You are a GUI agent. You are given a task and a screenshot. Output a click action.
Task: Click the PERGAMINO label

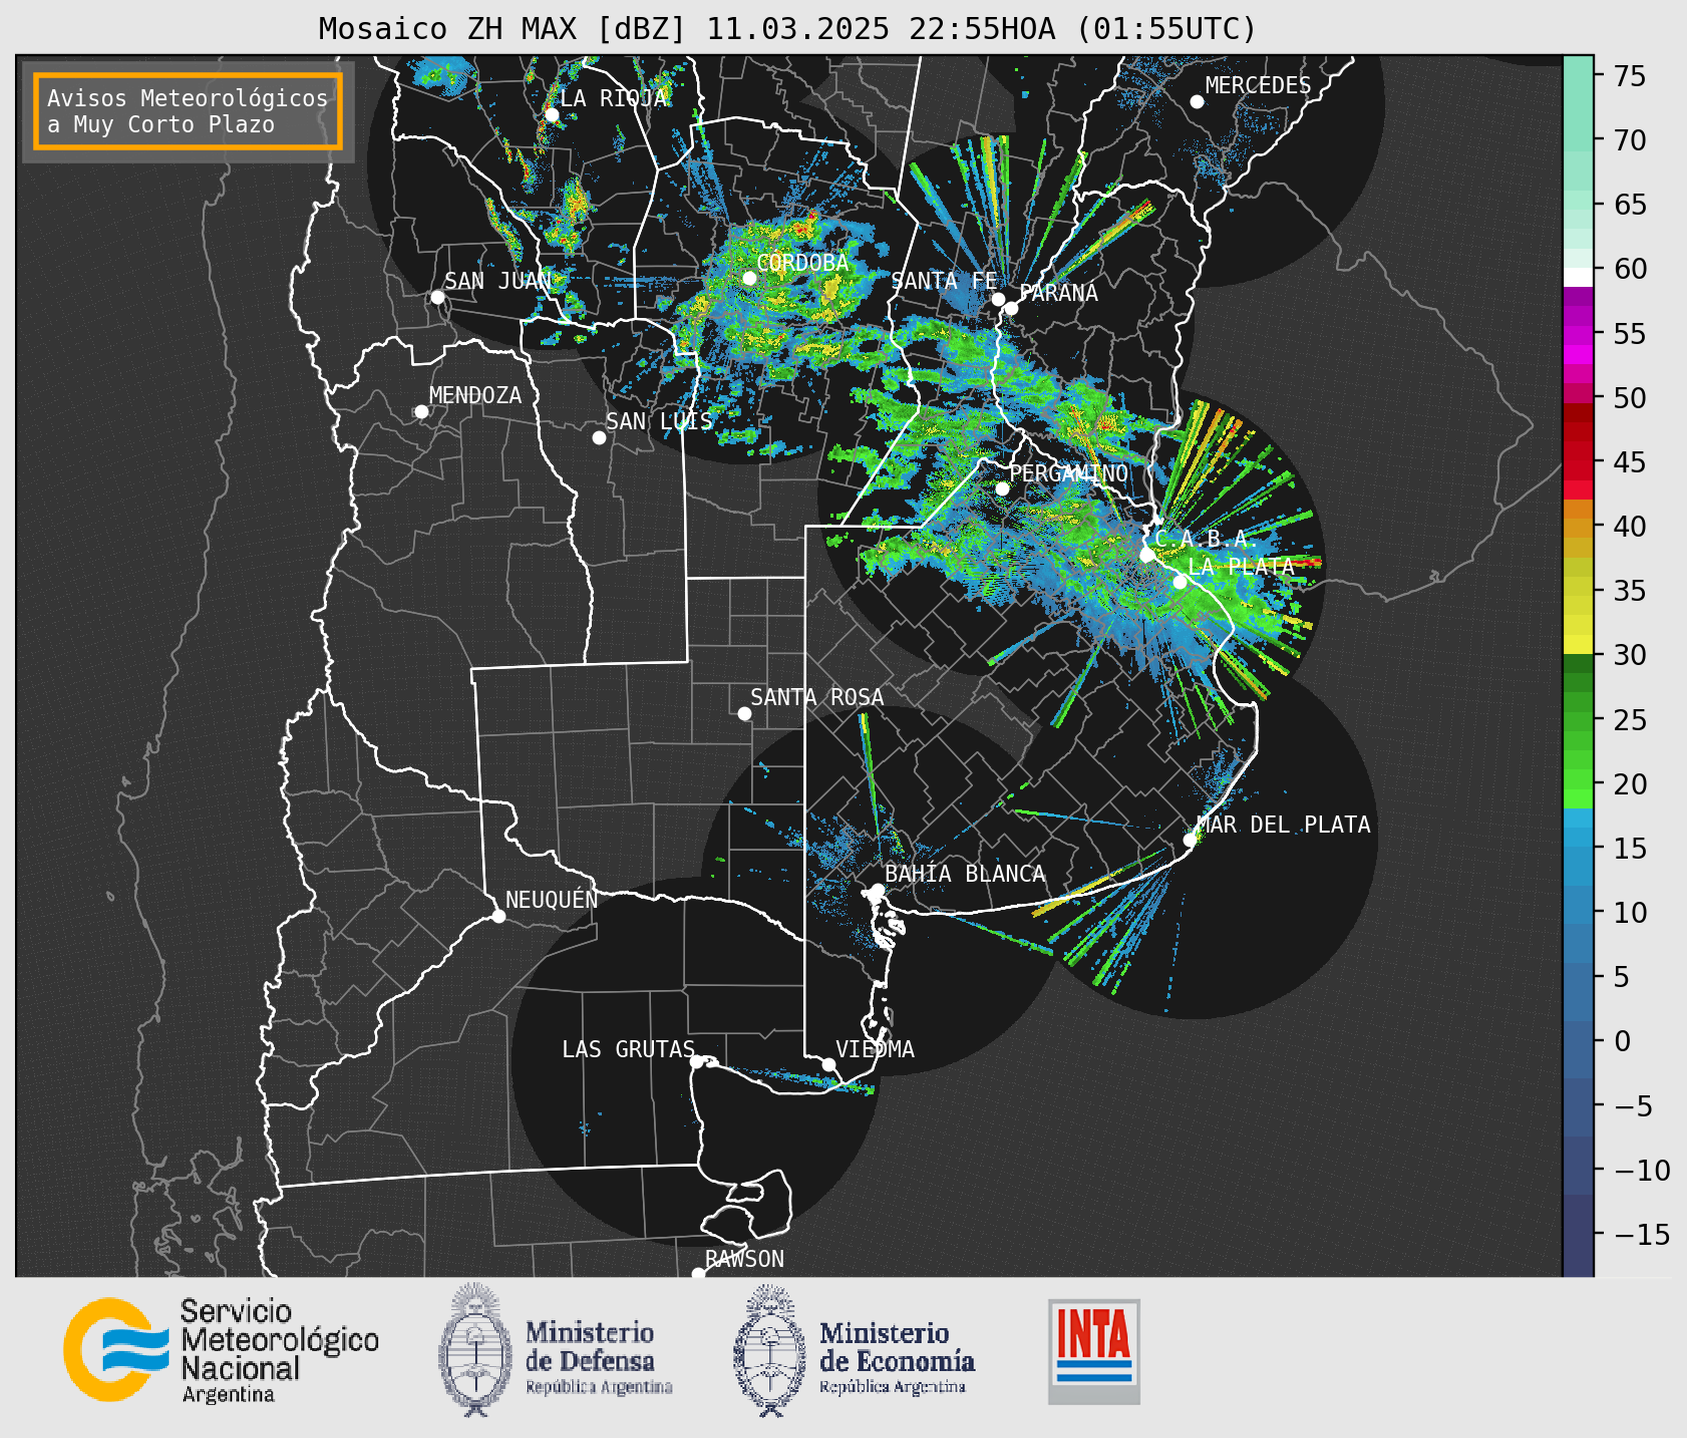[1068, 473]
